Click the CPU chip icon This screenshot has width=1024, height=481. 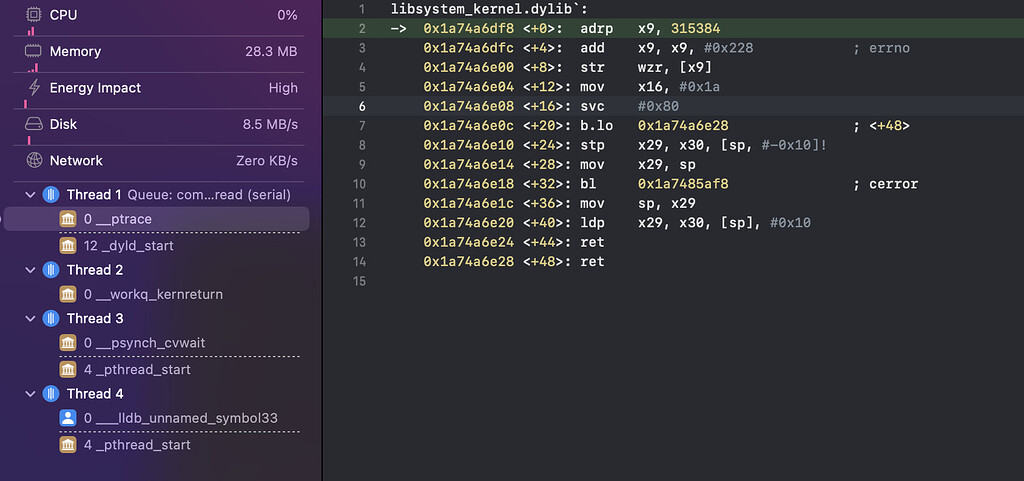(x=33, y=15)
